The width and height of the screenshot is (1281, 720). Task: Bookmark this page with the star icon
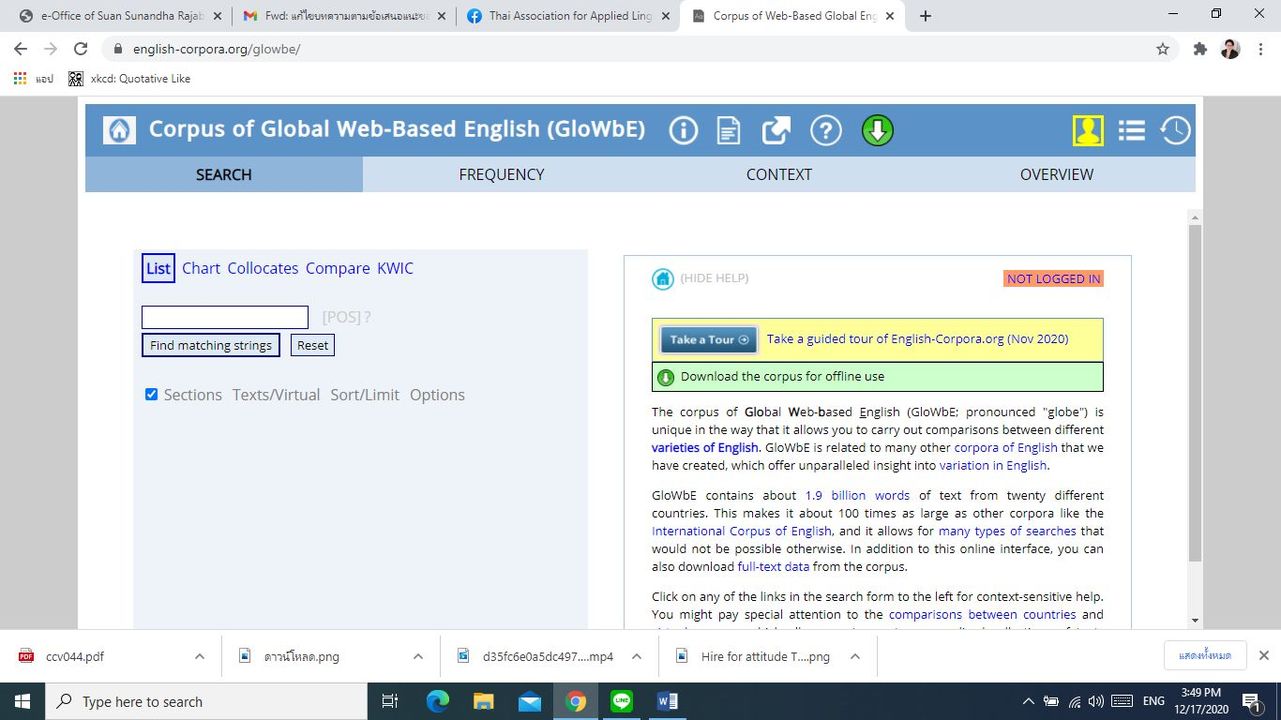click(x=1162, y=48)
